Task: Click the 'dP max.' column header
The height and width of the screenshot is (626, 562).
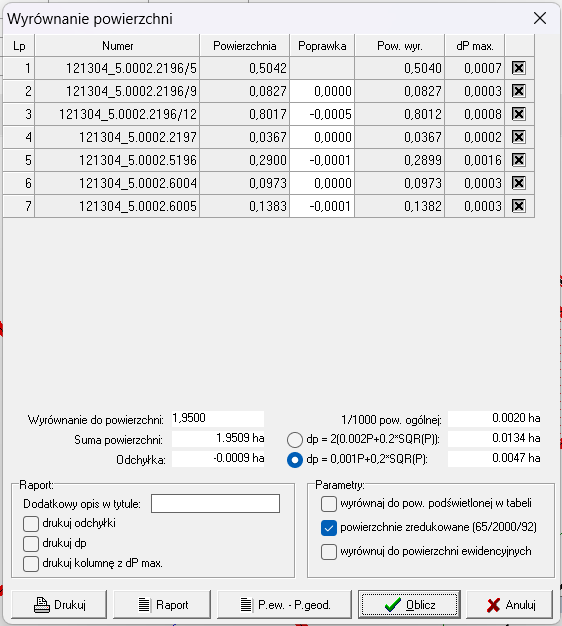Action: [475, 46]
